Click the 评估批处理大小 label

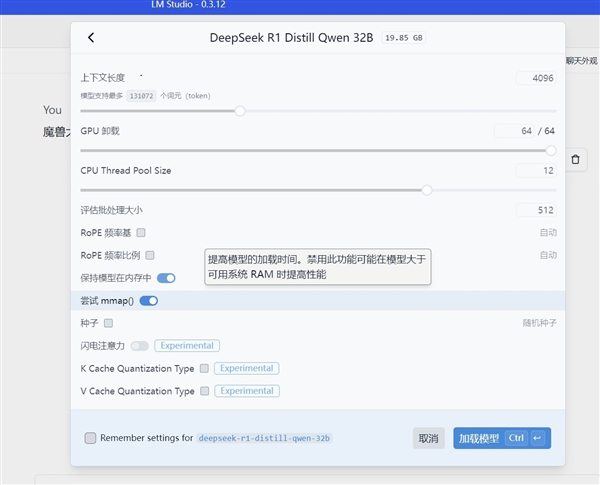111,210
